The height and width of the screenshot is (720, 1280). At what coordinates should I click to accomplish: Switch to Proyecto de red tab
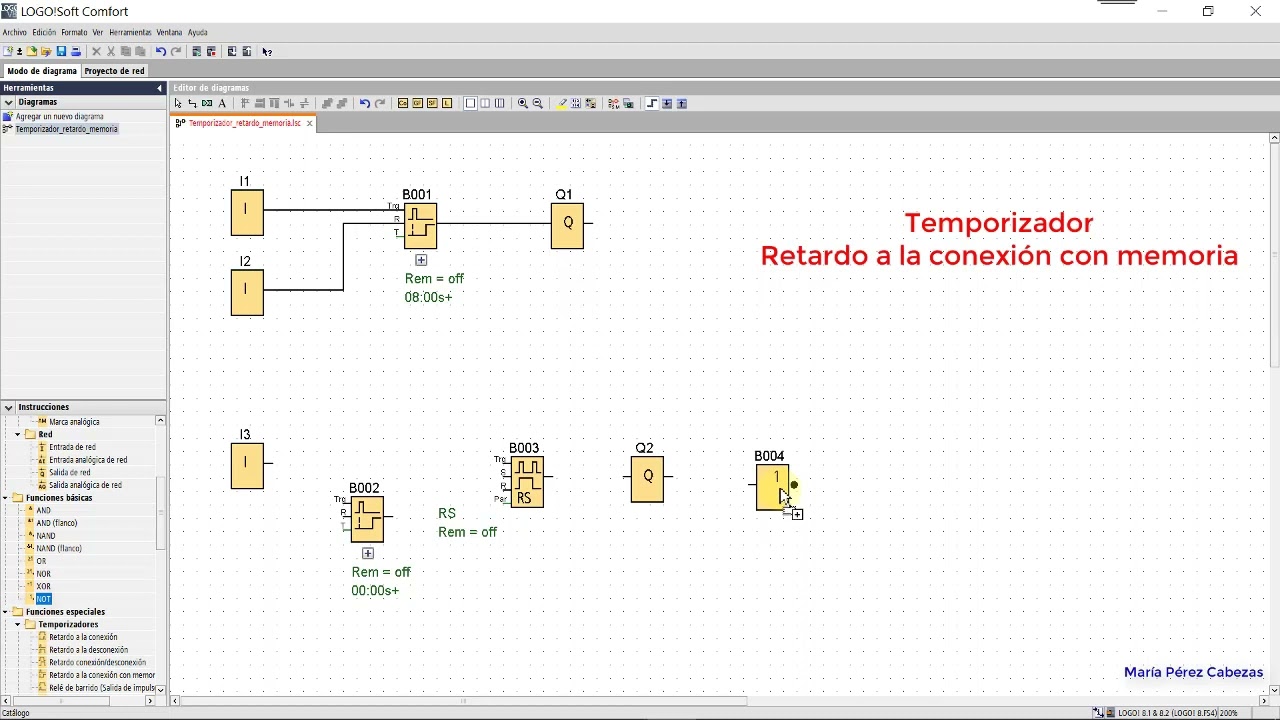point(114,71)
